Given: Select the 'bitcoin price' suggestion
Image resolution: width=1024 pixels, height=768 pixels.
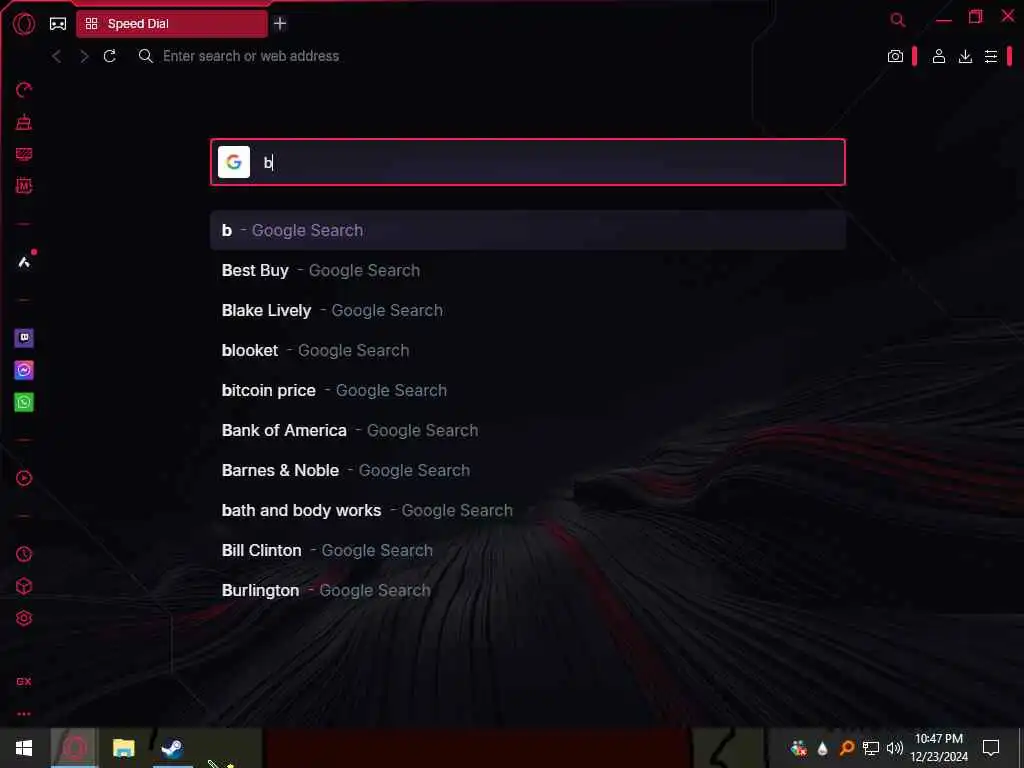Looking at the screenshot, I should [x=528, y=391].
